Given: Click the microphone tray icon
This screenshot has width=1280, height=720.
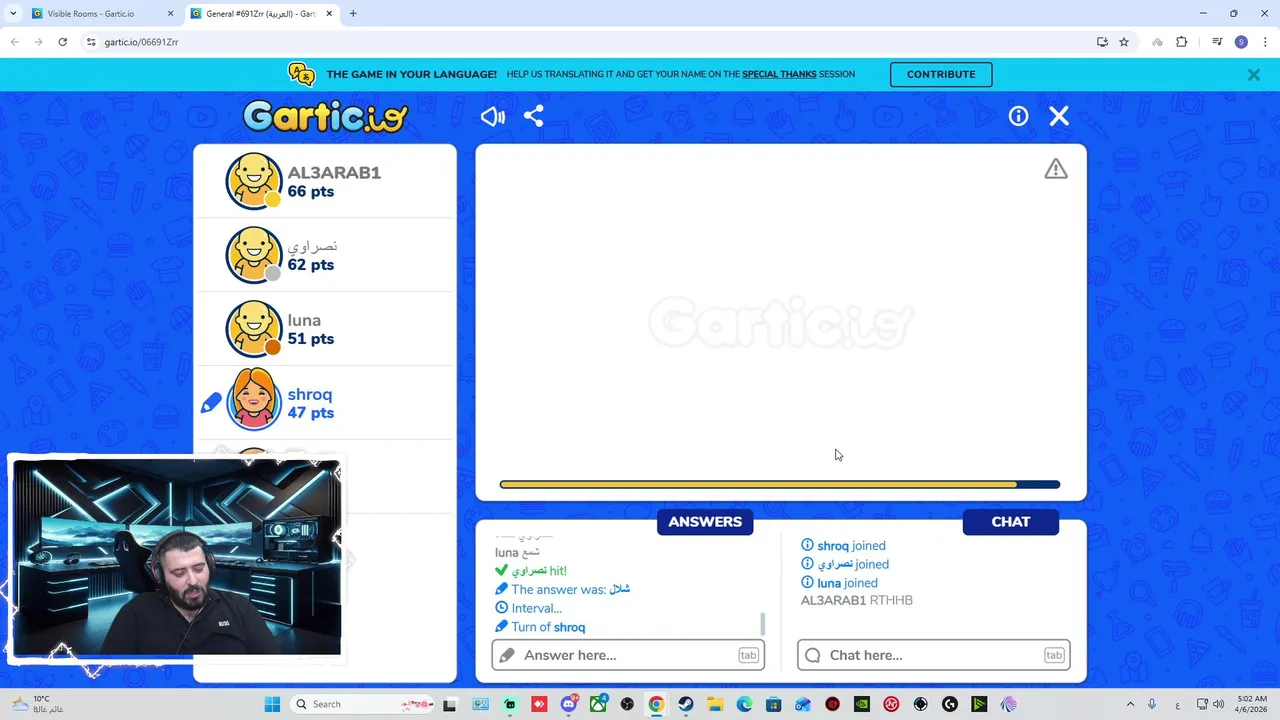Looking at the screenshot, I should tap(1152, 704).
